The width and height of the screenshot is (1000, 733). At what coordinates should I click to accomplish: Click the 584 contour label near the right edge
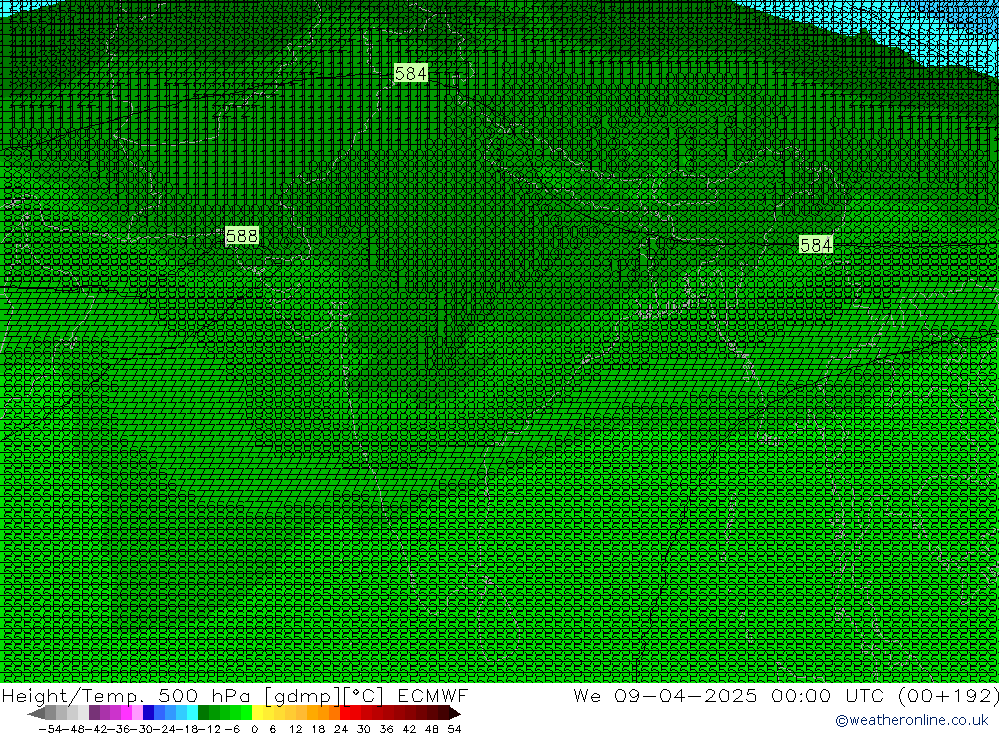pos(816,245)
